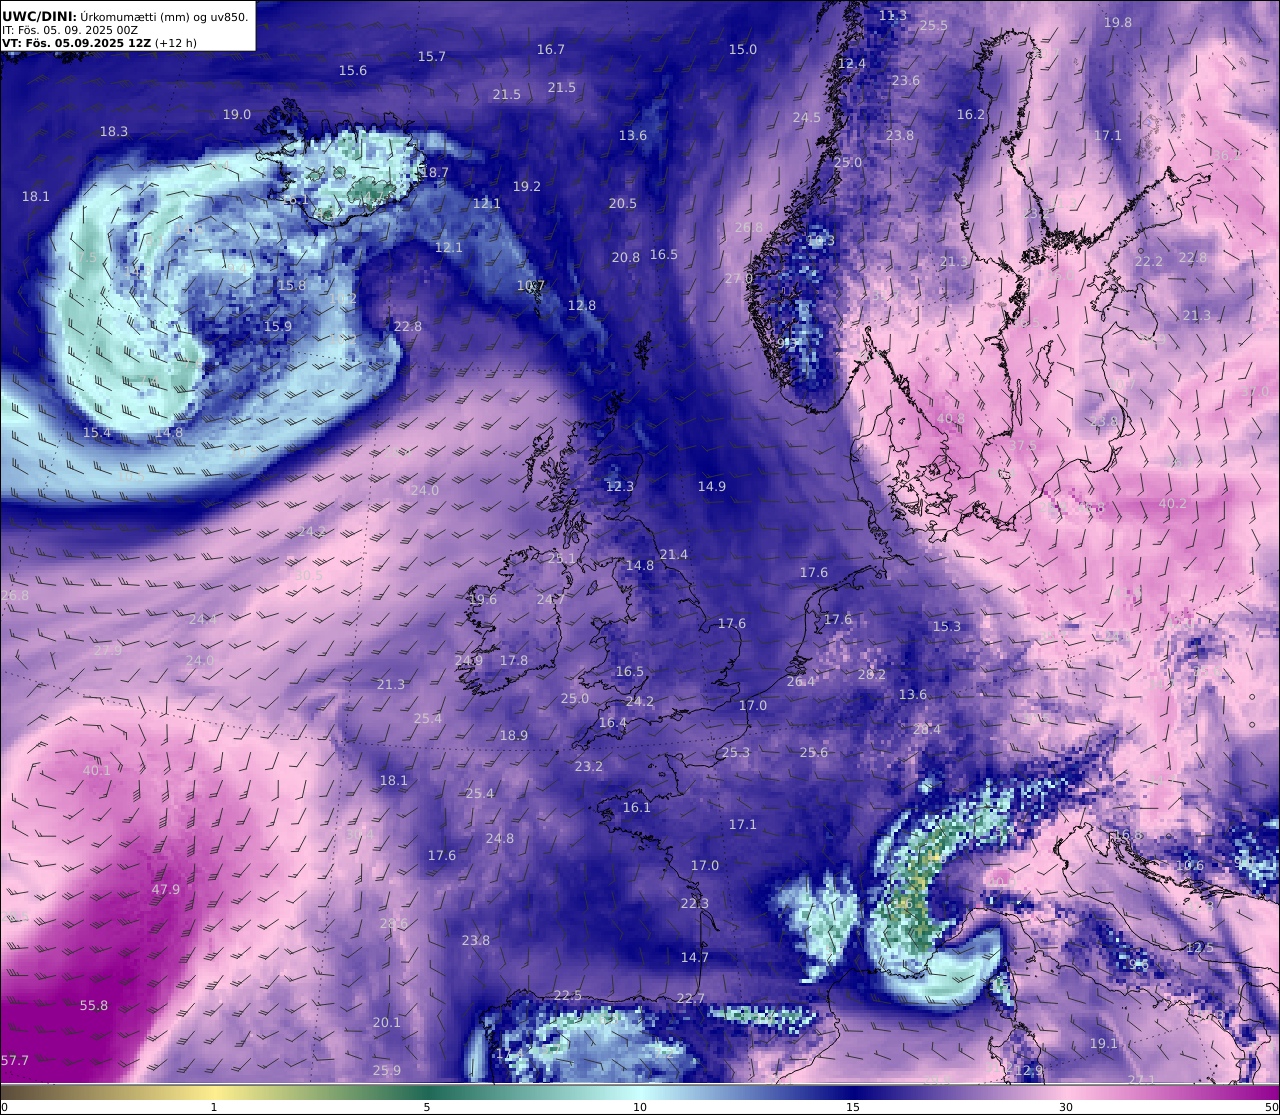Click the colorbar tick label 5
This screenshot has width=1280, height=1115.
tap(427, 1107)
